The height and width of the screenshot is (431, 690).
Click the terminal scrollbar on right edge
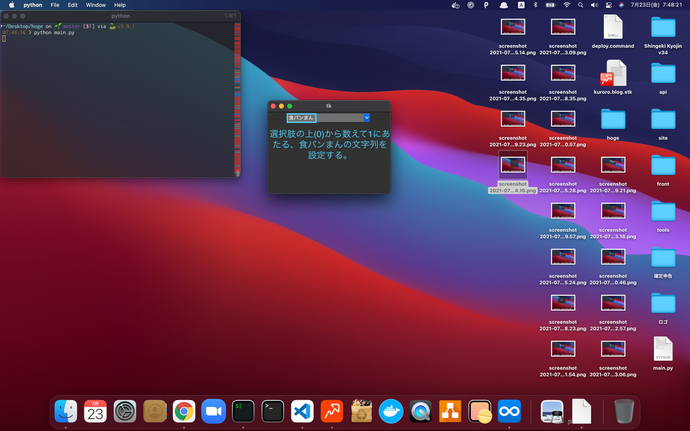click(238, 99)
